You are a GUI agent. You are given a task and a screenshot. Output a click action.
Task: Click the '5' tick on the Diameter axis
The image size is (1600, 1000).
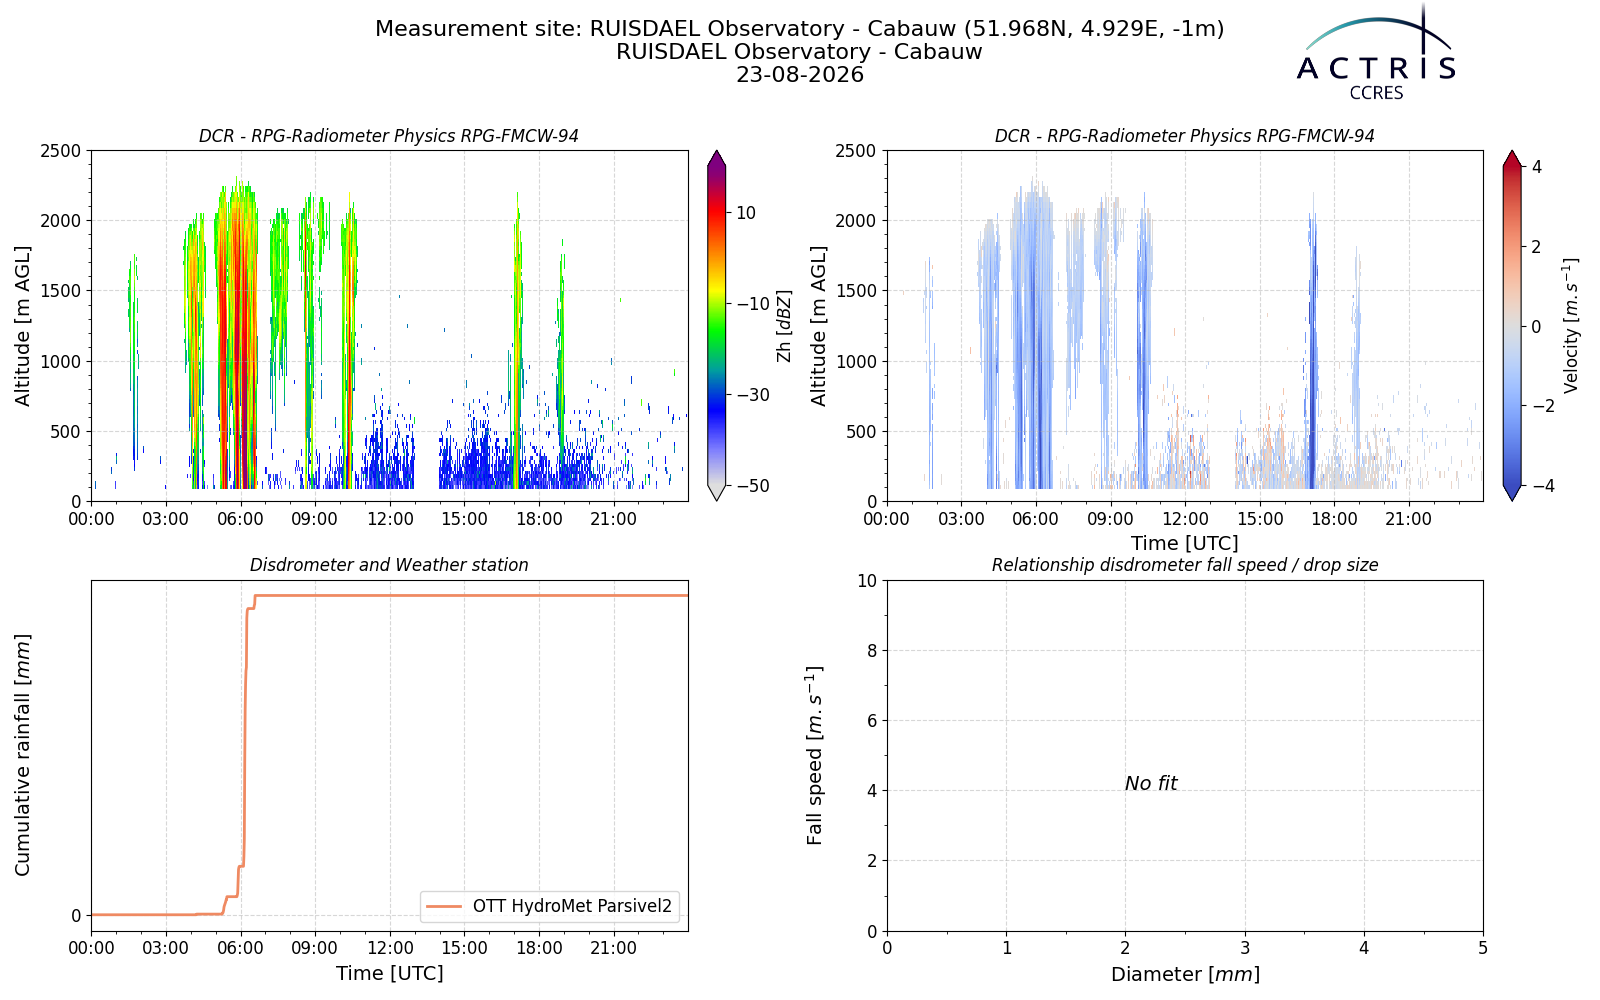pyautogui.click(x=1483, y=948)
